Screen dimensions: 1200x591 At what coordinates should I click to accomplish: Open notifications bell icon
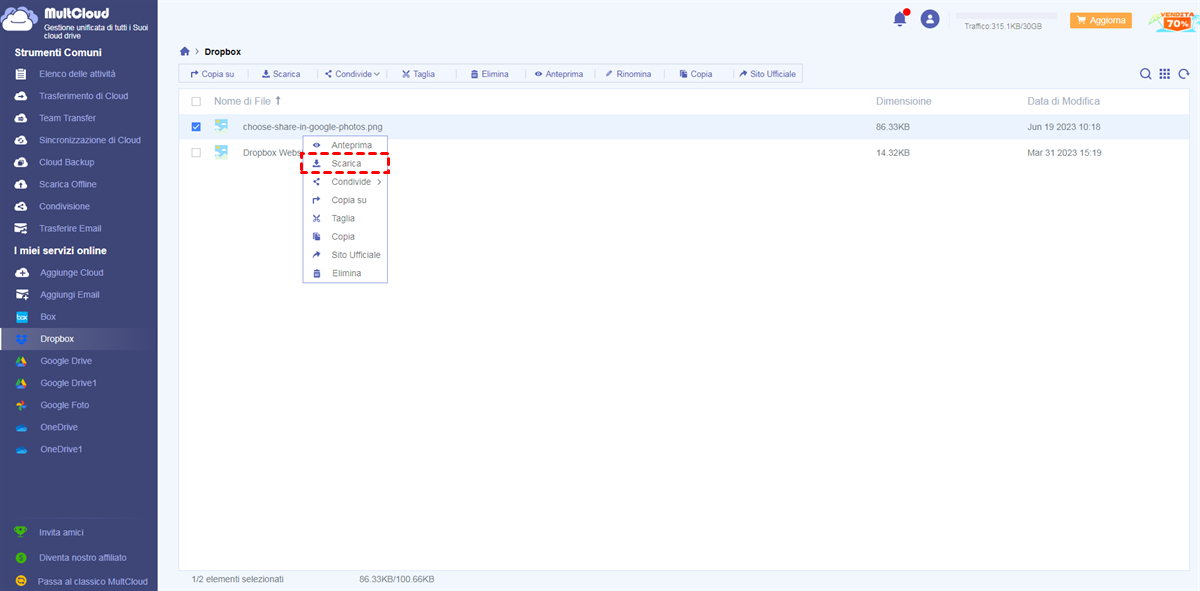(900, 19)
